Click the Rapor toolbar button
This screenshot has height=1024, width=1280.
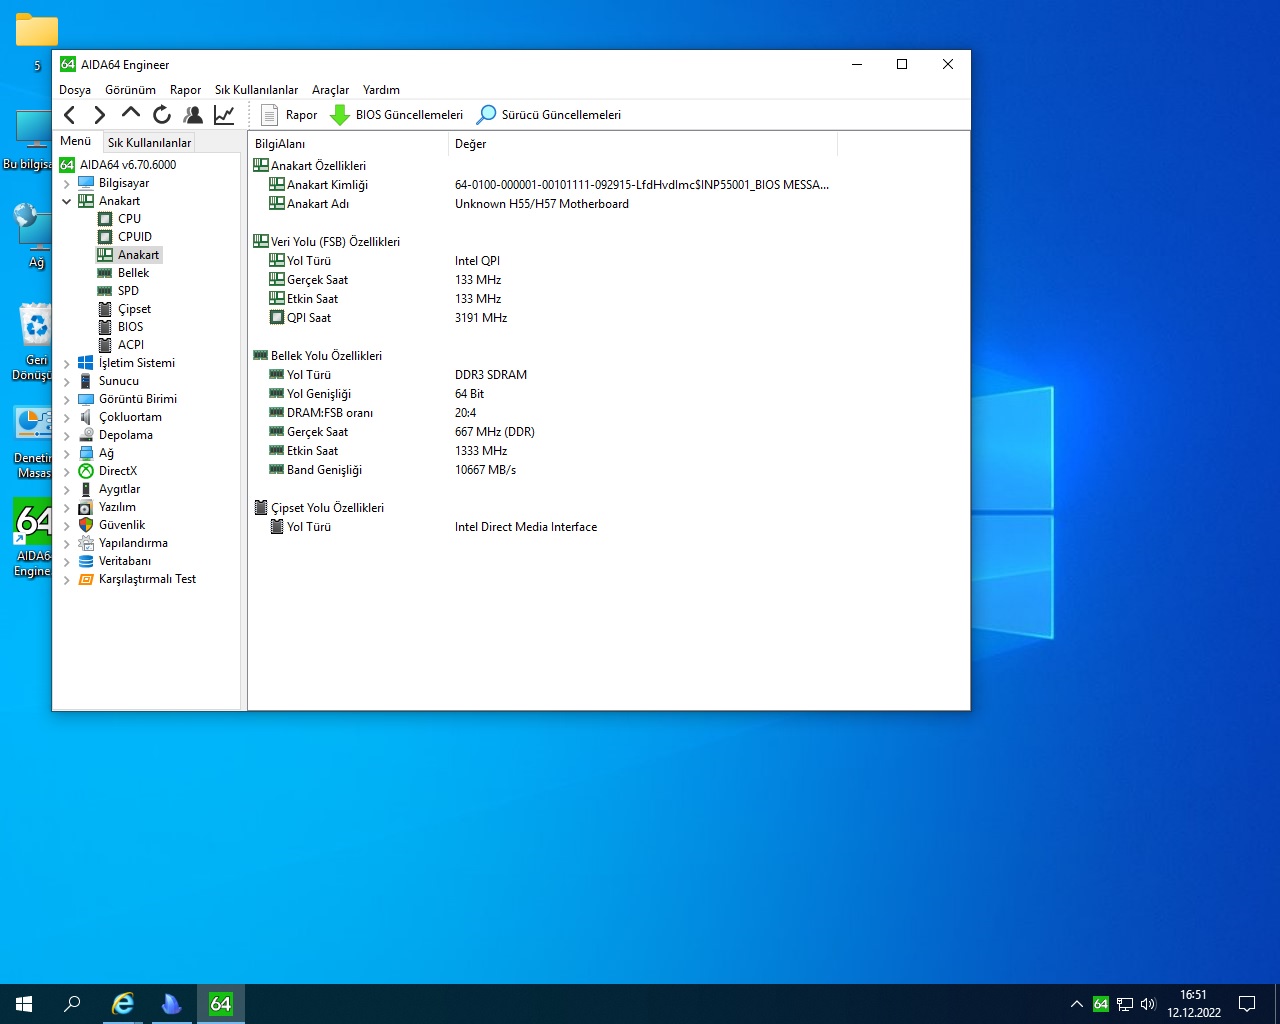(x=289, y=115)
